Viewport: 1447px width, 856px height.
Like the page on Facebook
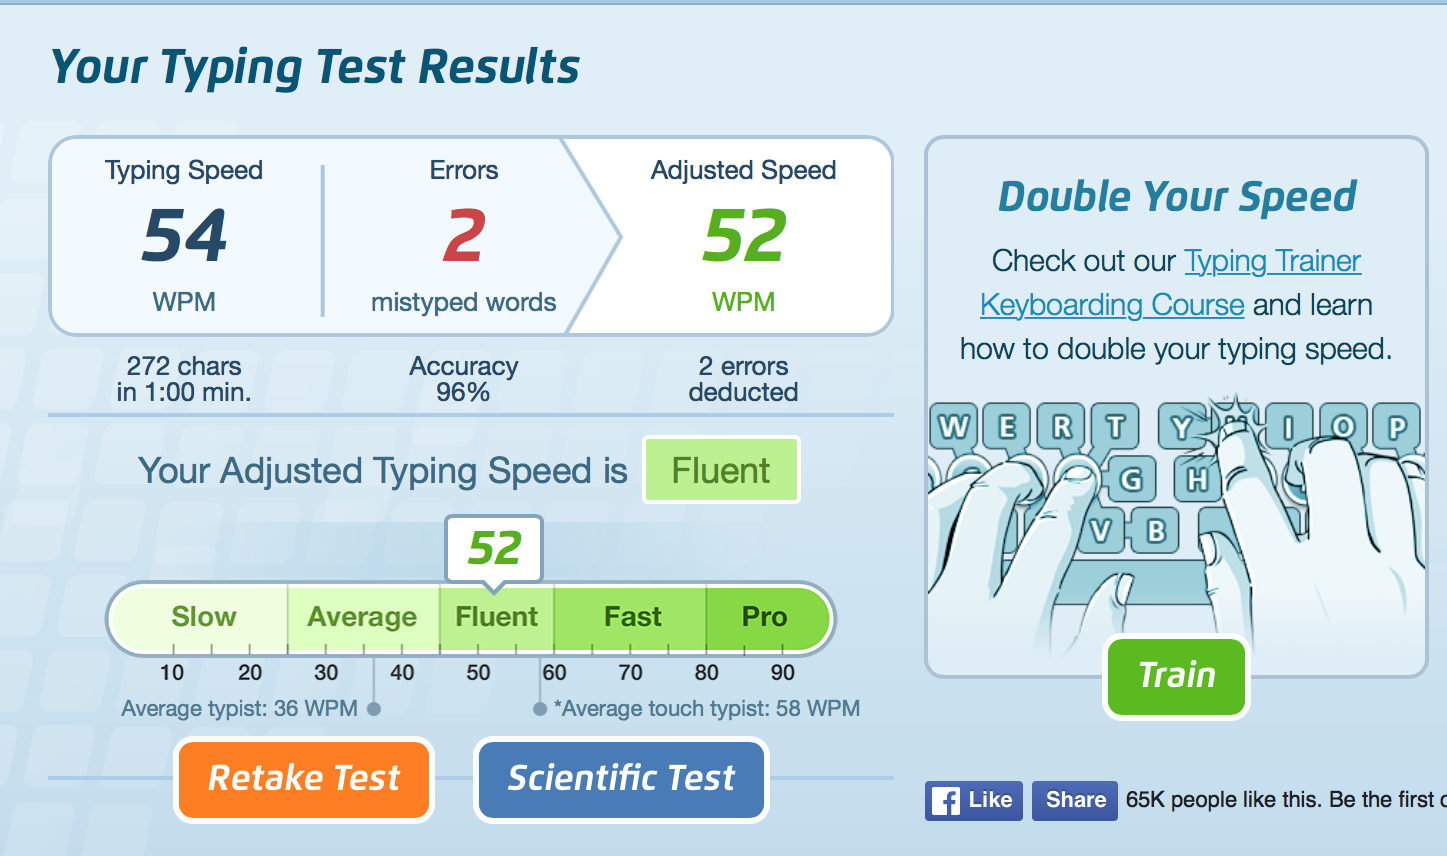(974, 801)
